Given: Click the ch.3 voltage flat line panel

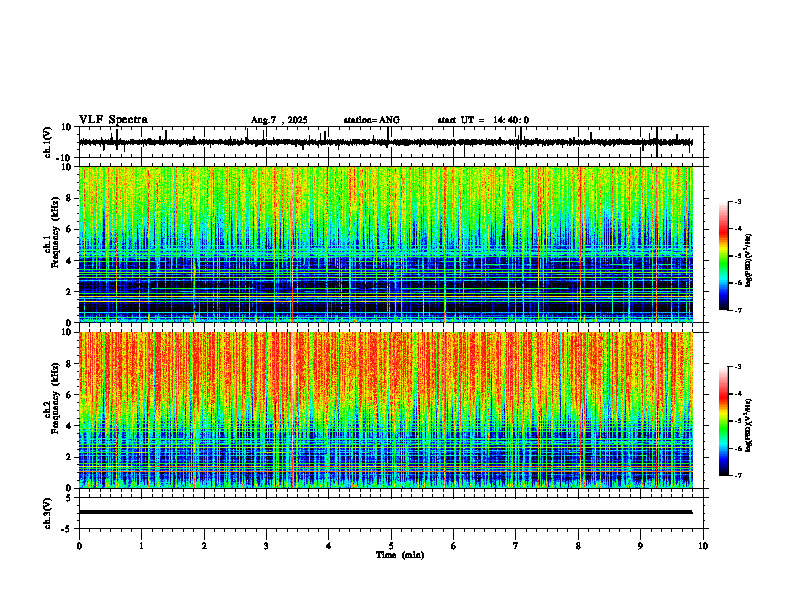Looking at the screenshot, I should click(393, 513).
